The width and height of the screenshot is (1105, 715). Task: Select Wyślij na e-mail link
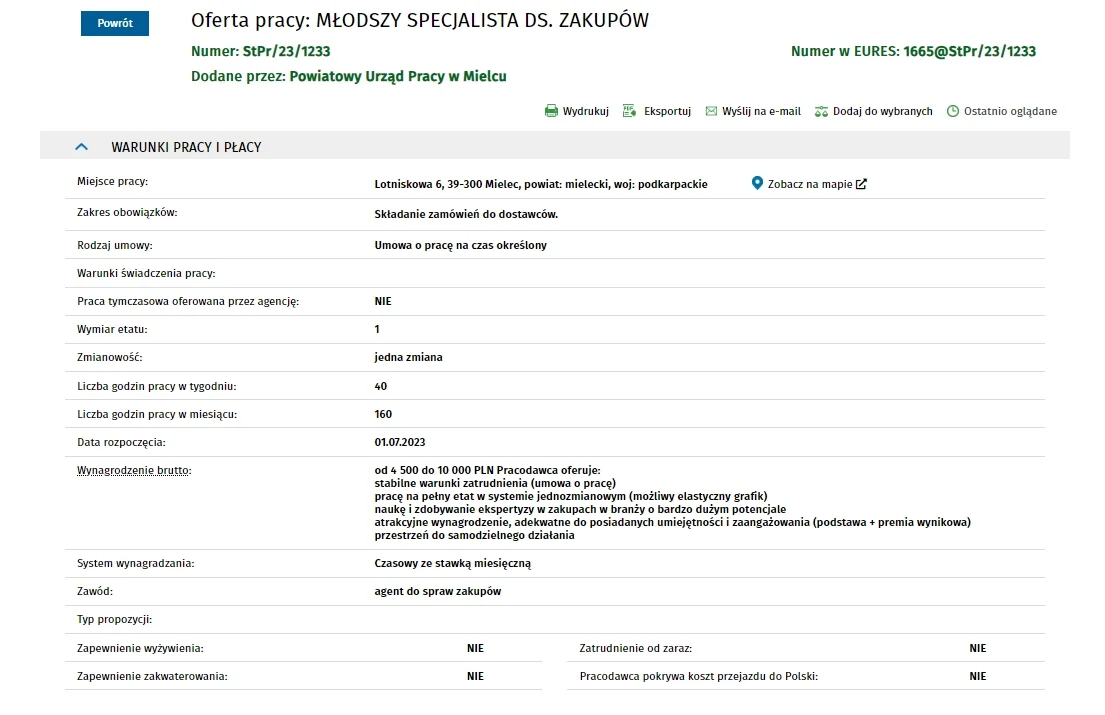[x=761, y=111]
